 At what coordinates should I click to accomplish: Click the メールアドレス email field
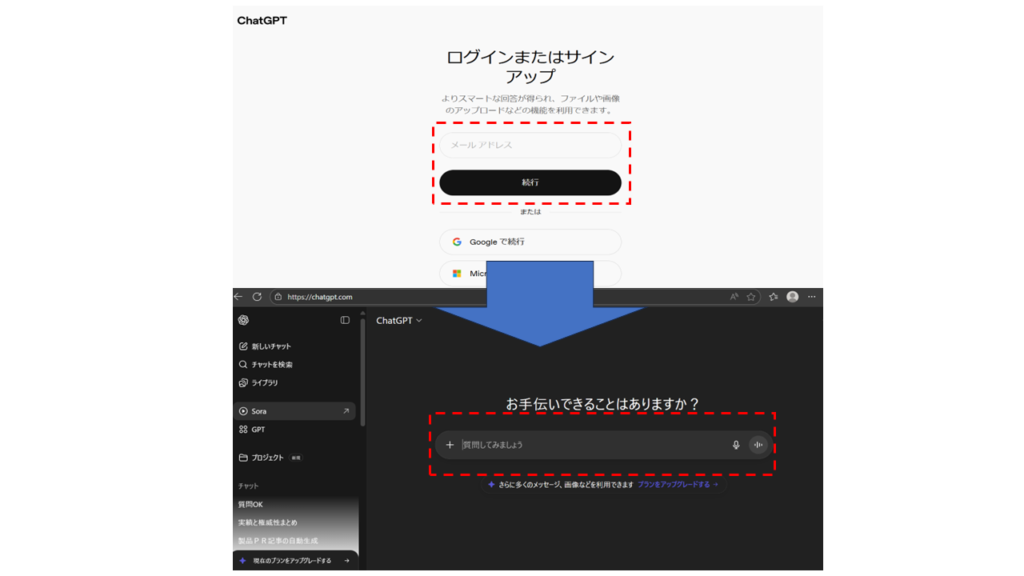tap(530, 145)
